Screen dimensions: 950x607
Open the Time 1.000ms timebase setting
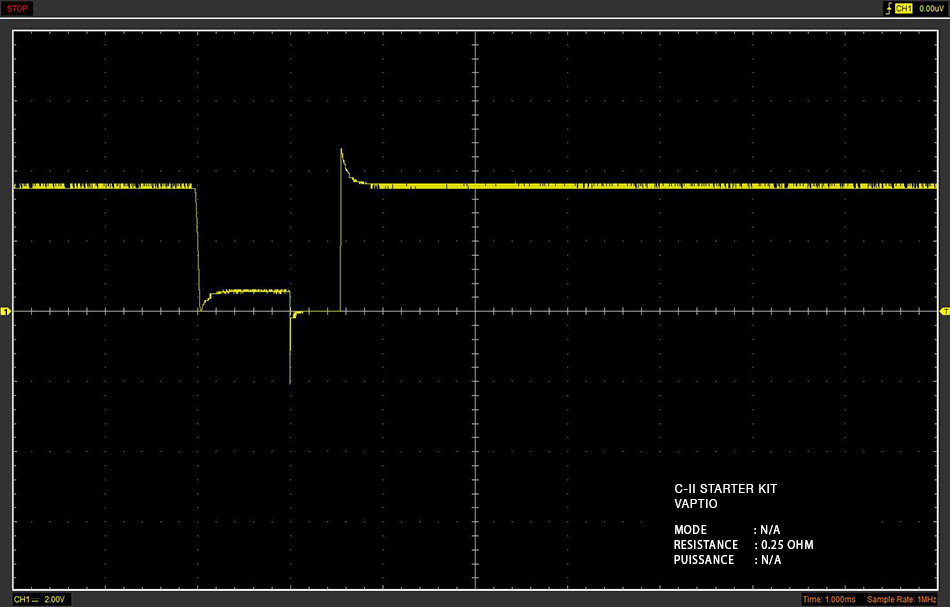click(829, 599)
